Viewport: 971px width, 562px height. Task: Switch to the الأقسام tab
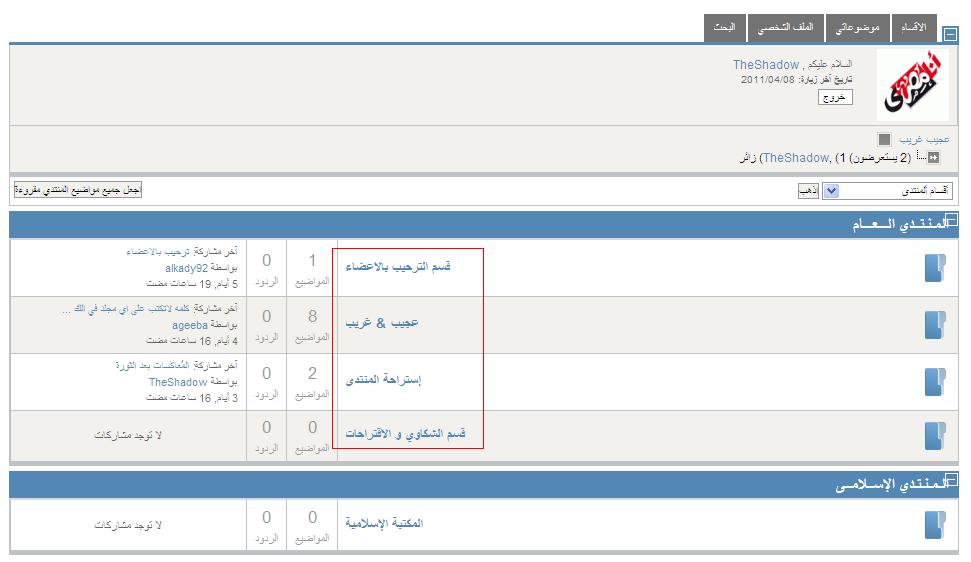[913, 28]
